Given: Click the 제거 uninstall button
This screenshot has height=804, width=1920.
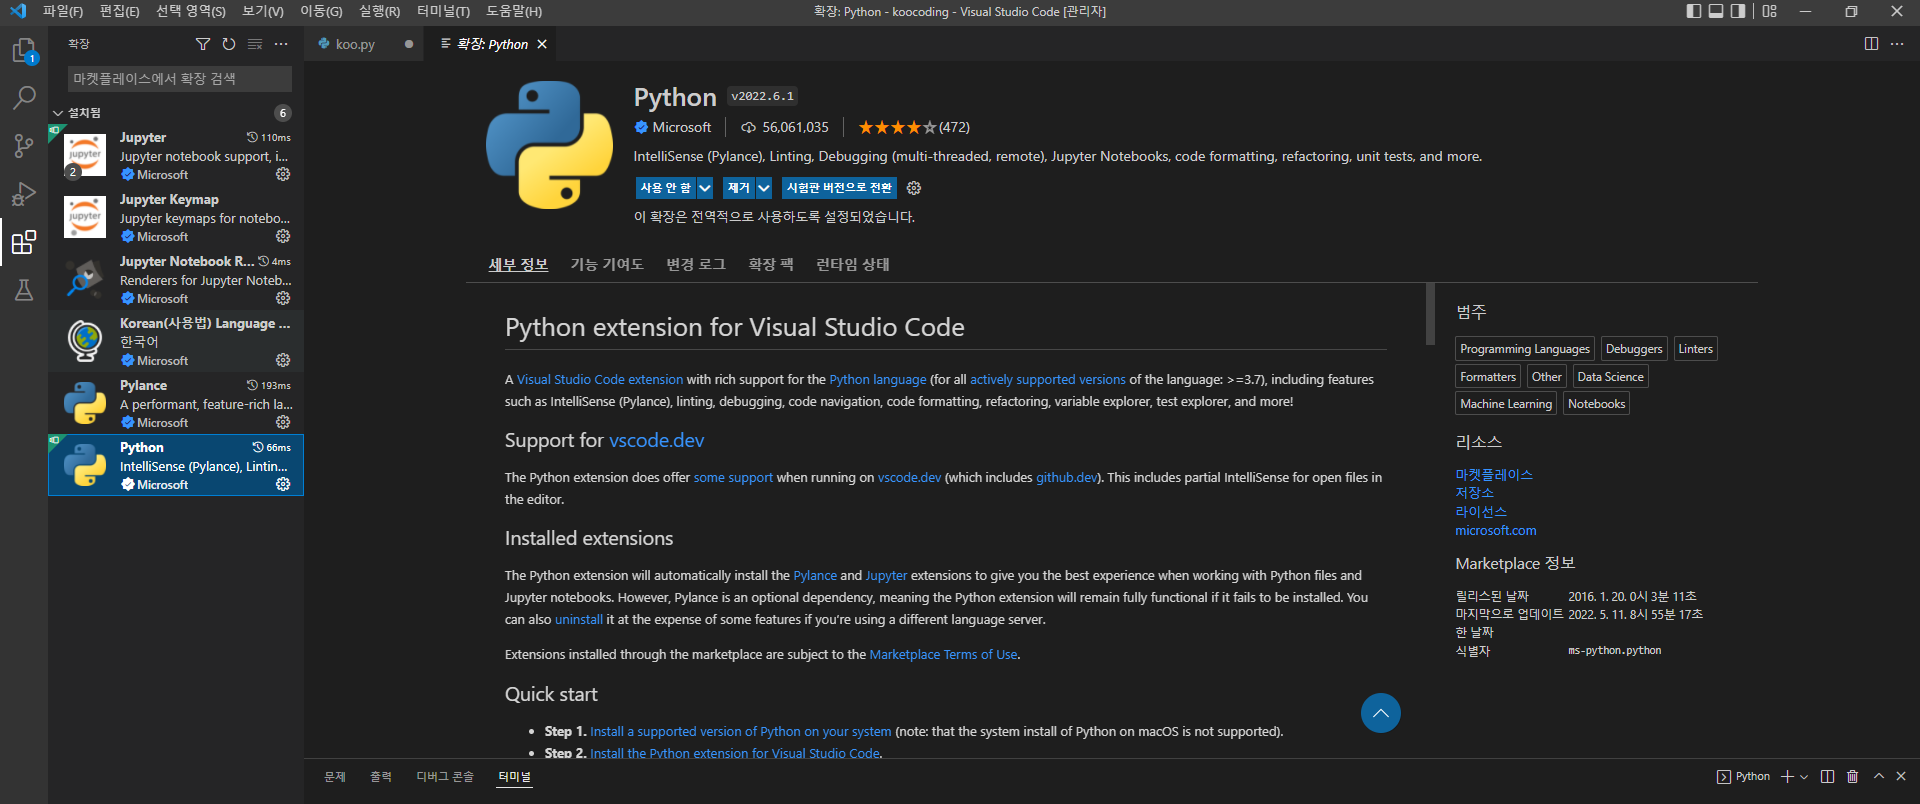Looking at the screenshot, I should (739, 188).
